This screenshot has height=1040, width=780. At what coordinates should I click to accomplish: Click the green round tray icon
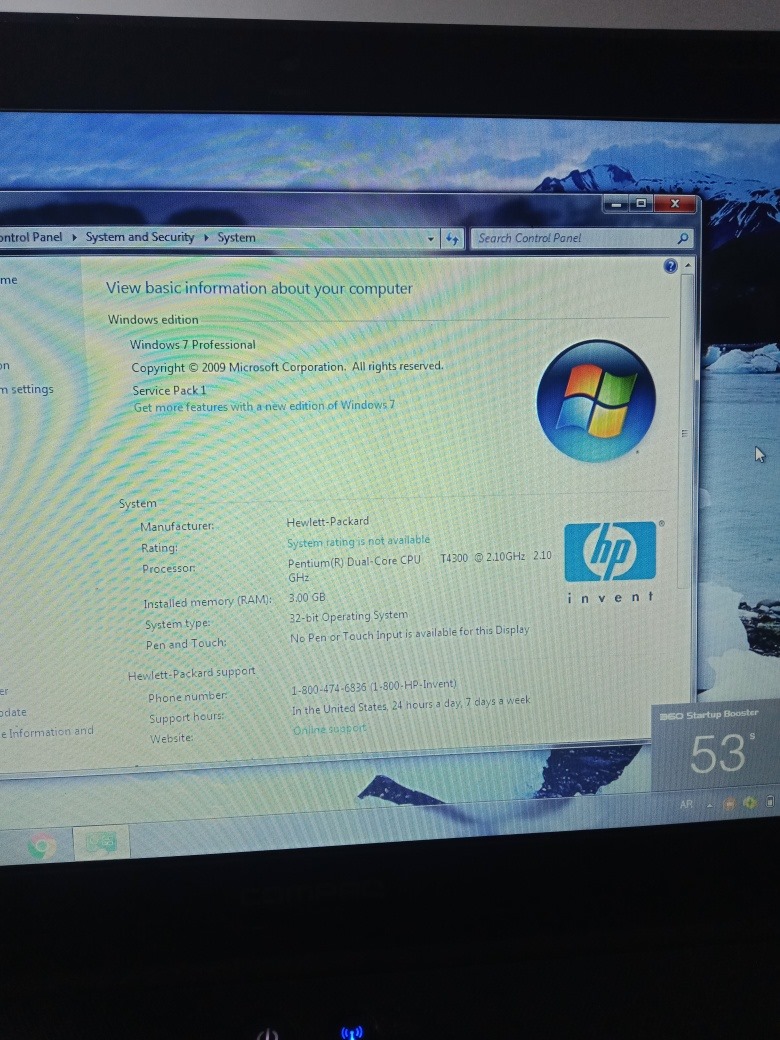pyautogui.click(x=749, y=803)
